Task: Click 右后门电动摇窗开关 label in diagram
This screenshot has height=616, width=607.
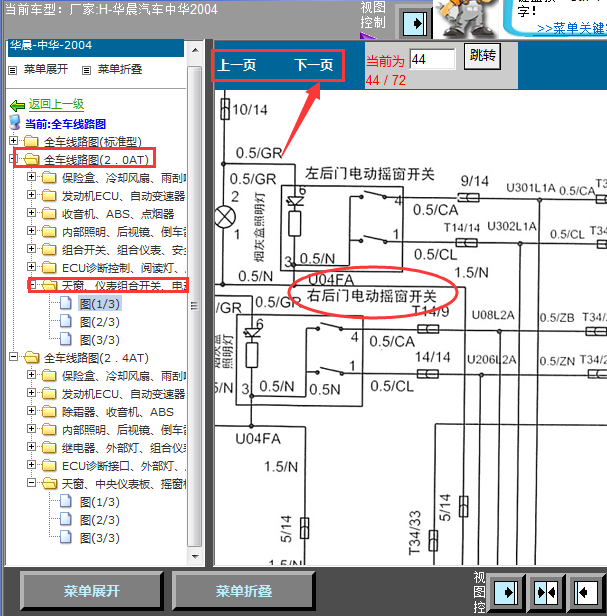Action: (x=372, y=296)
